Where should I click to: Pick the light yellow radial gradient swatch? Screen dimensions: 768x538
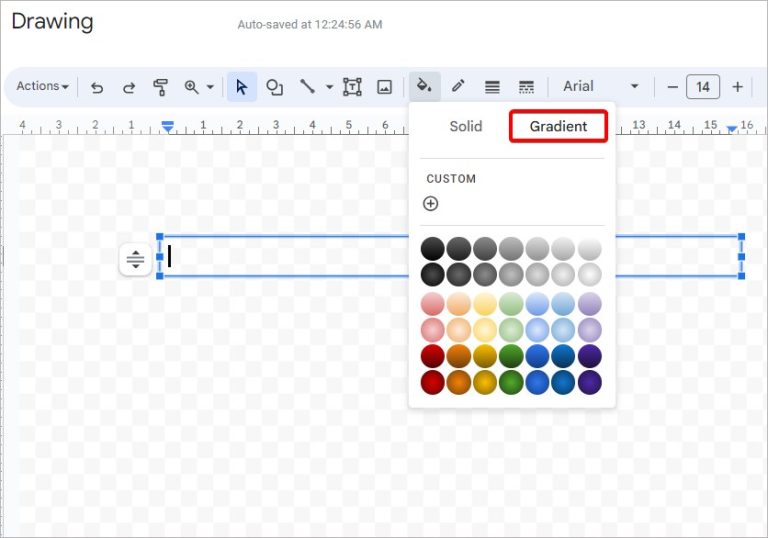pos(485,330)
